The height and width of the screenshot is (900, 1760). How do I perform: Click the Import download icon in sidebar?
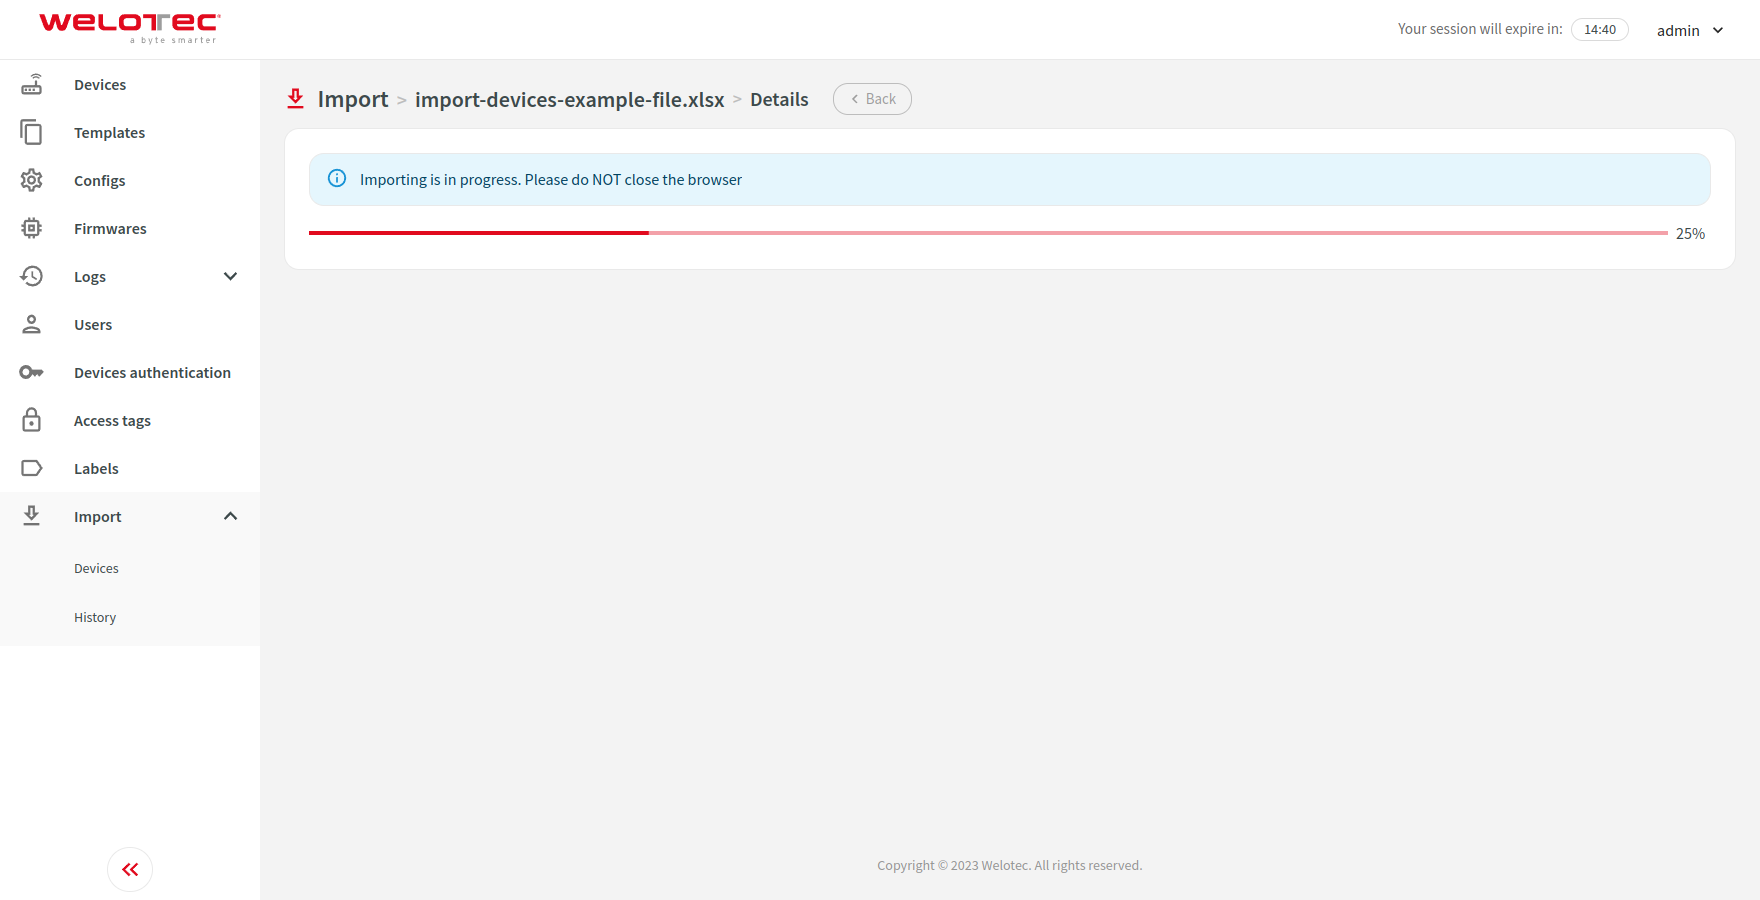pyautogui.click(x=32, y=516)
